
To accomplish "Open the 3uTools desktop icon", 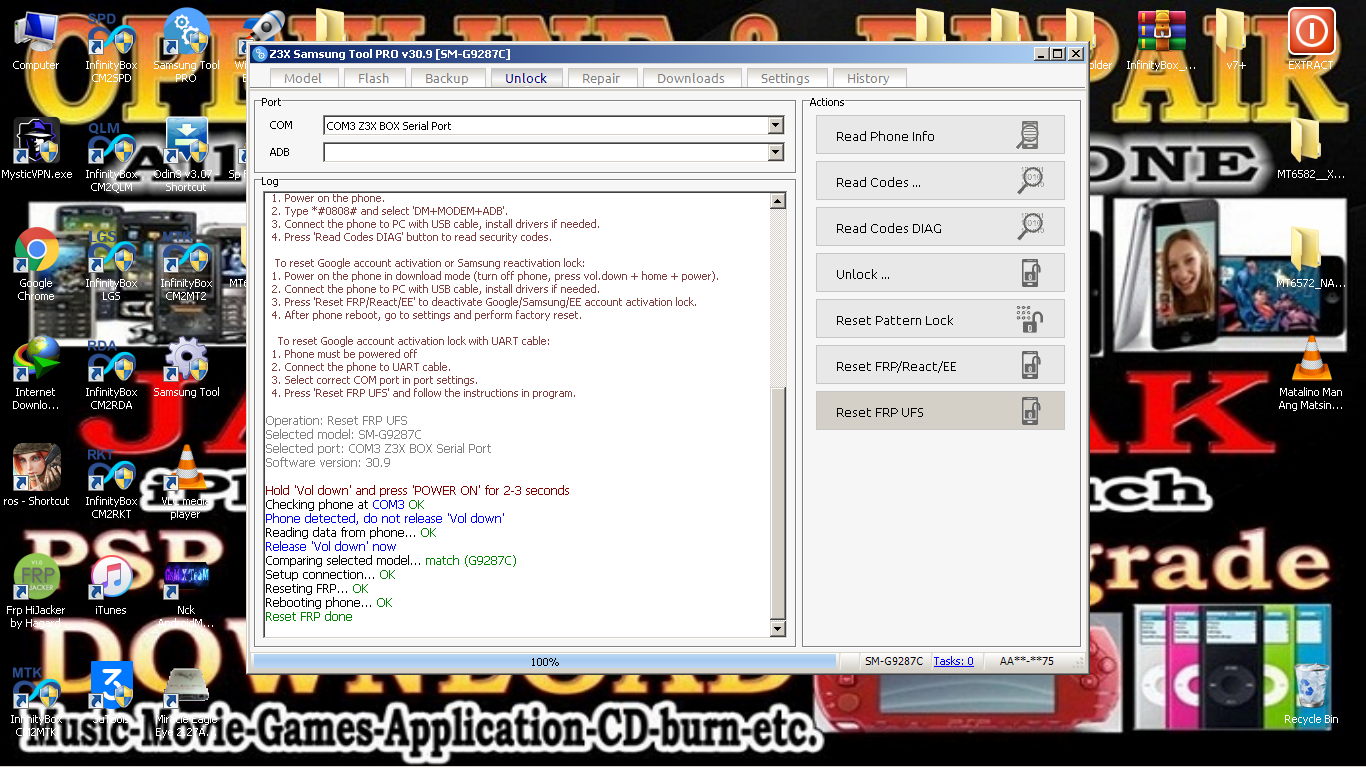I will (x=111, y=693).
